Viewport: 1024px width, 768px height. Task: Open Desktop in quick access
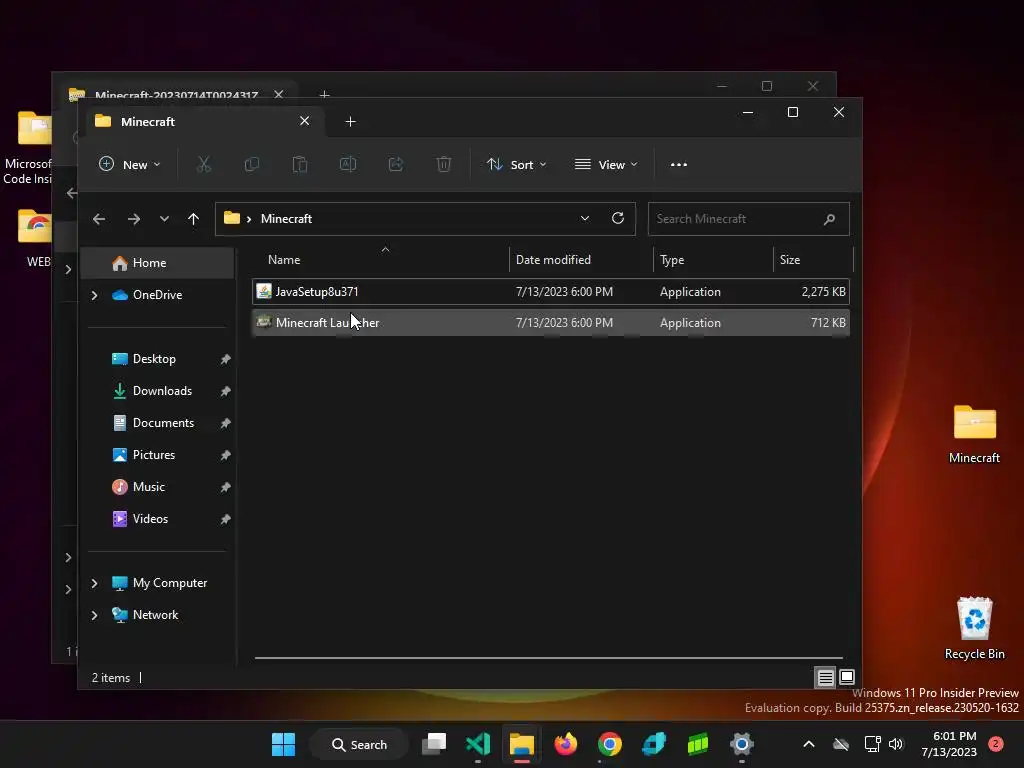click(x=154, y=359)
